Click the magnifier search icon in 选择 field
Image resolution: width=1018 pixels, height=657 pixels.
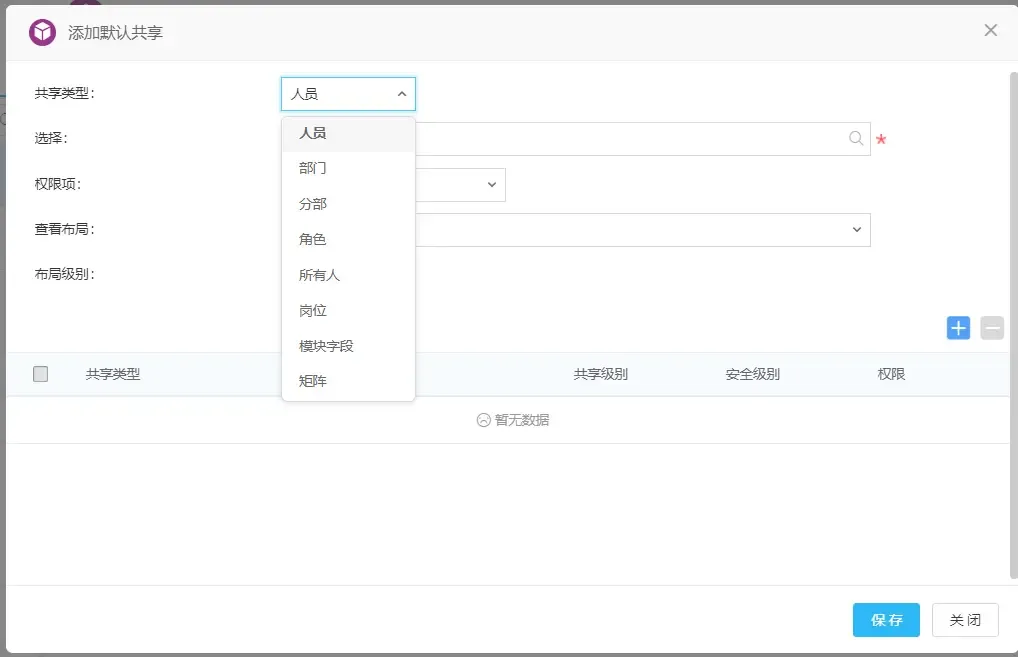[855, 139]
